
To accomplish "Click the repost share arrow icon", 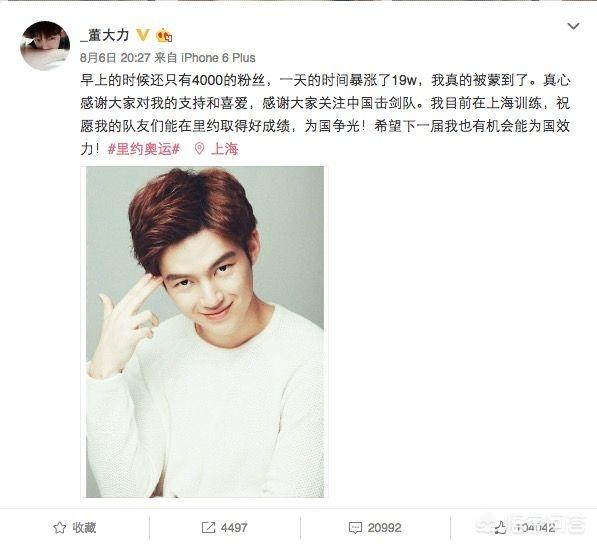I will (x=208, y=528).
